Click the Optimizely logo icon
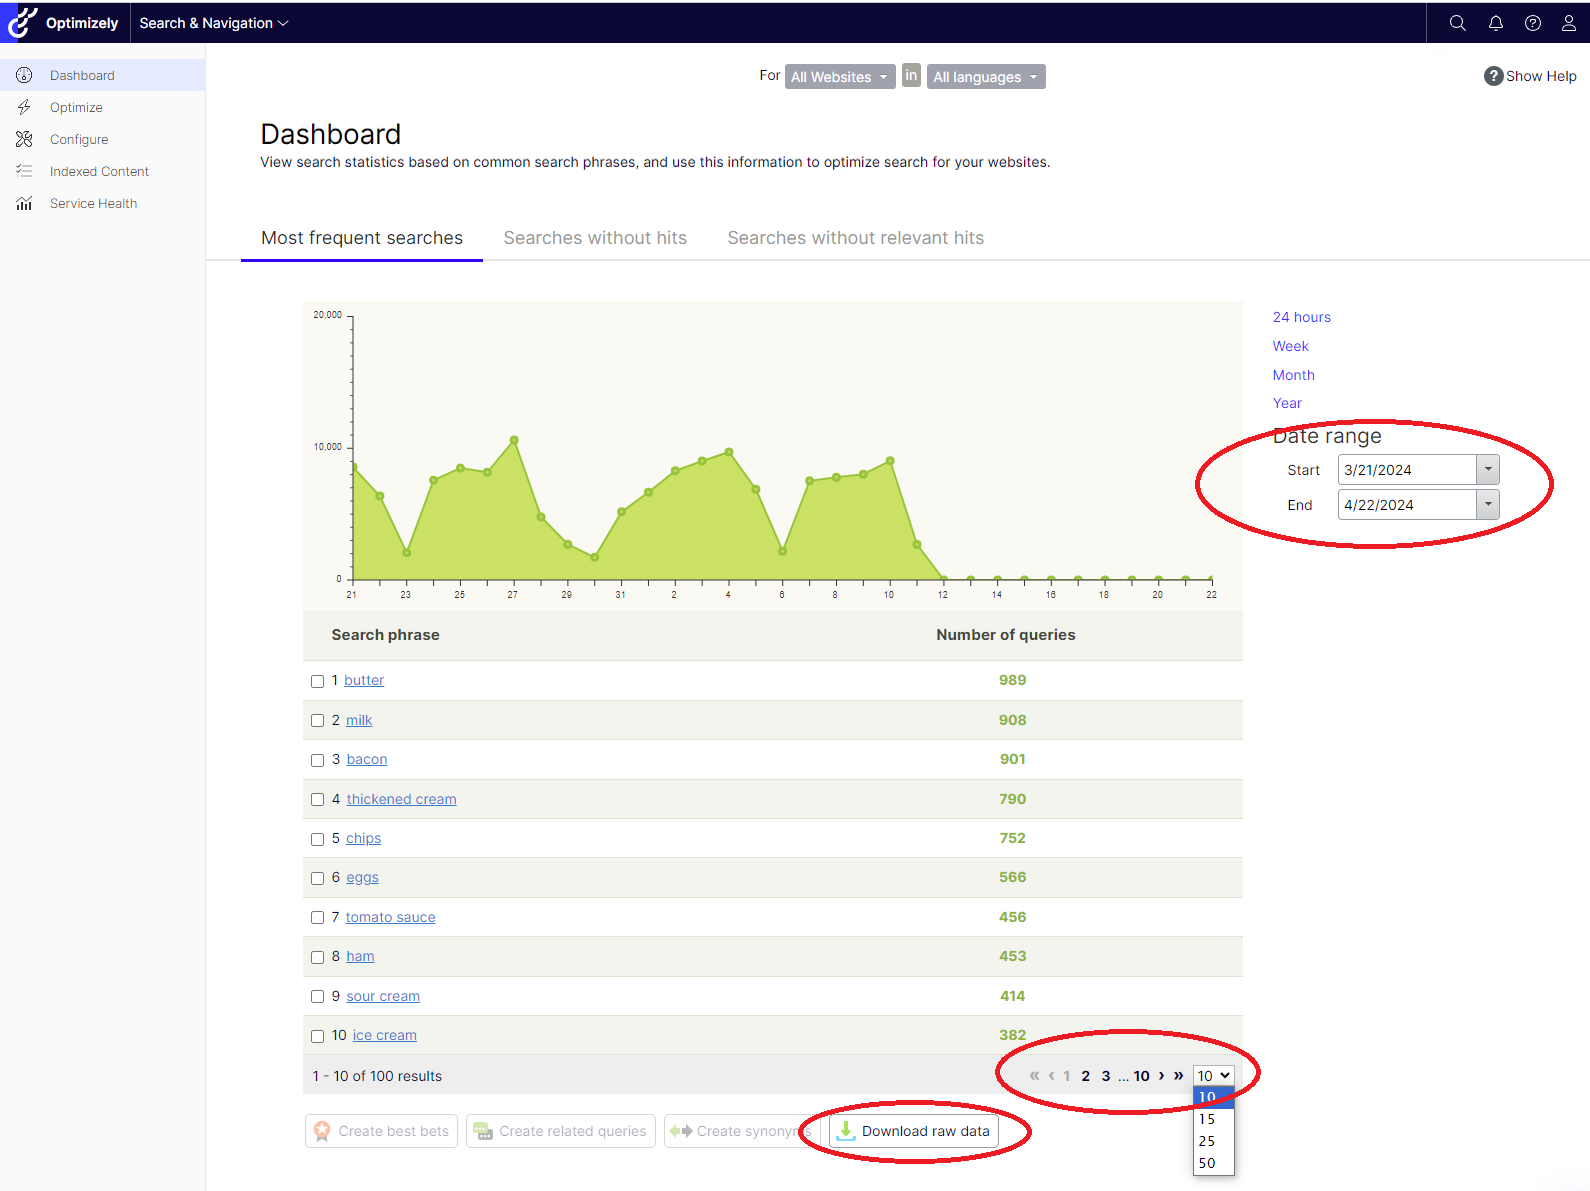Screen dimensions: 1590x1191 click(22, 22)
